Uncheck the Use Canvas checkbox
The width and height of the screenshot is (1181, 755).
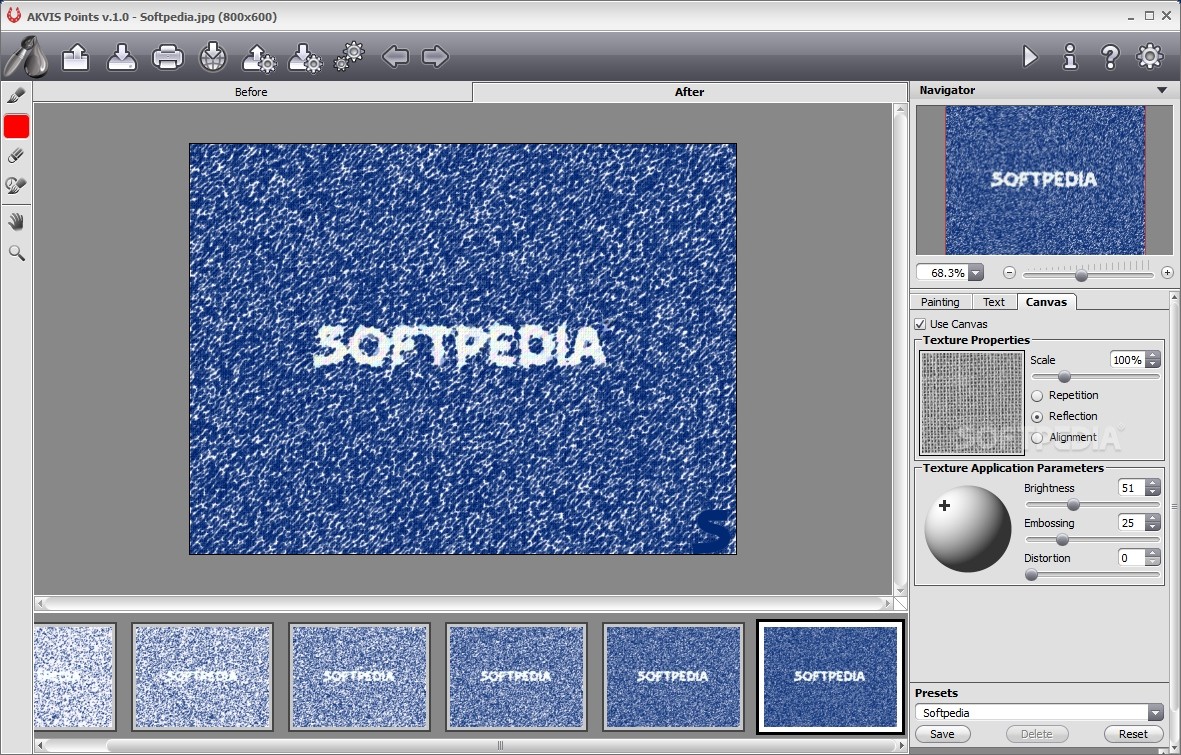coord(920,324)
